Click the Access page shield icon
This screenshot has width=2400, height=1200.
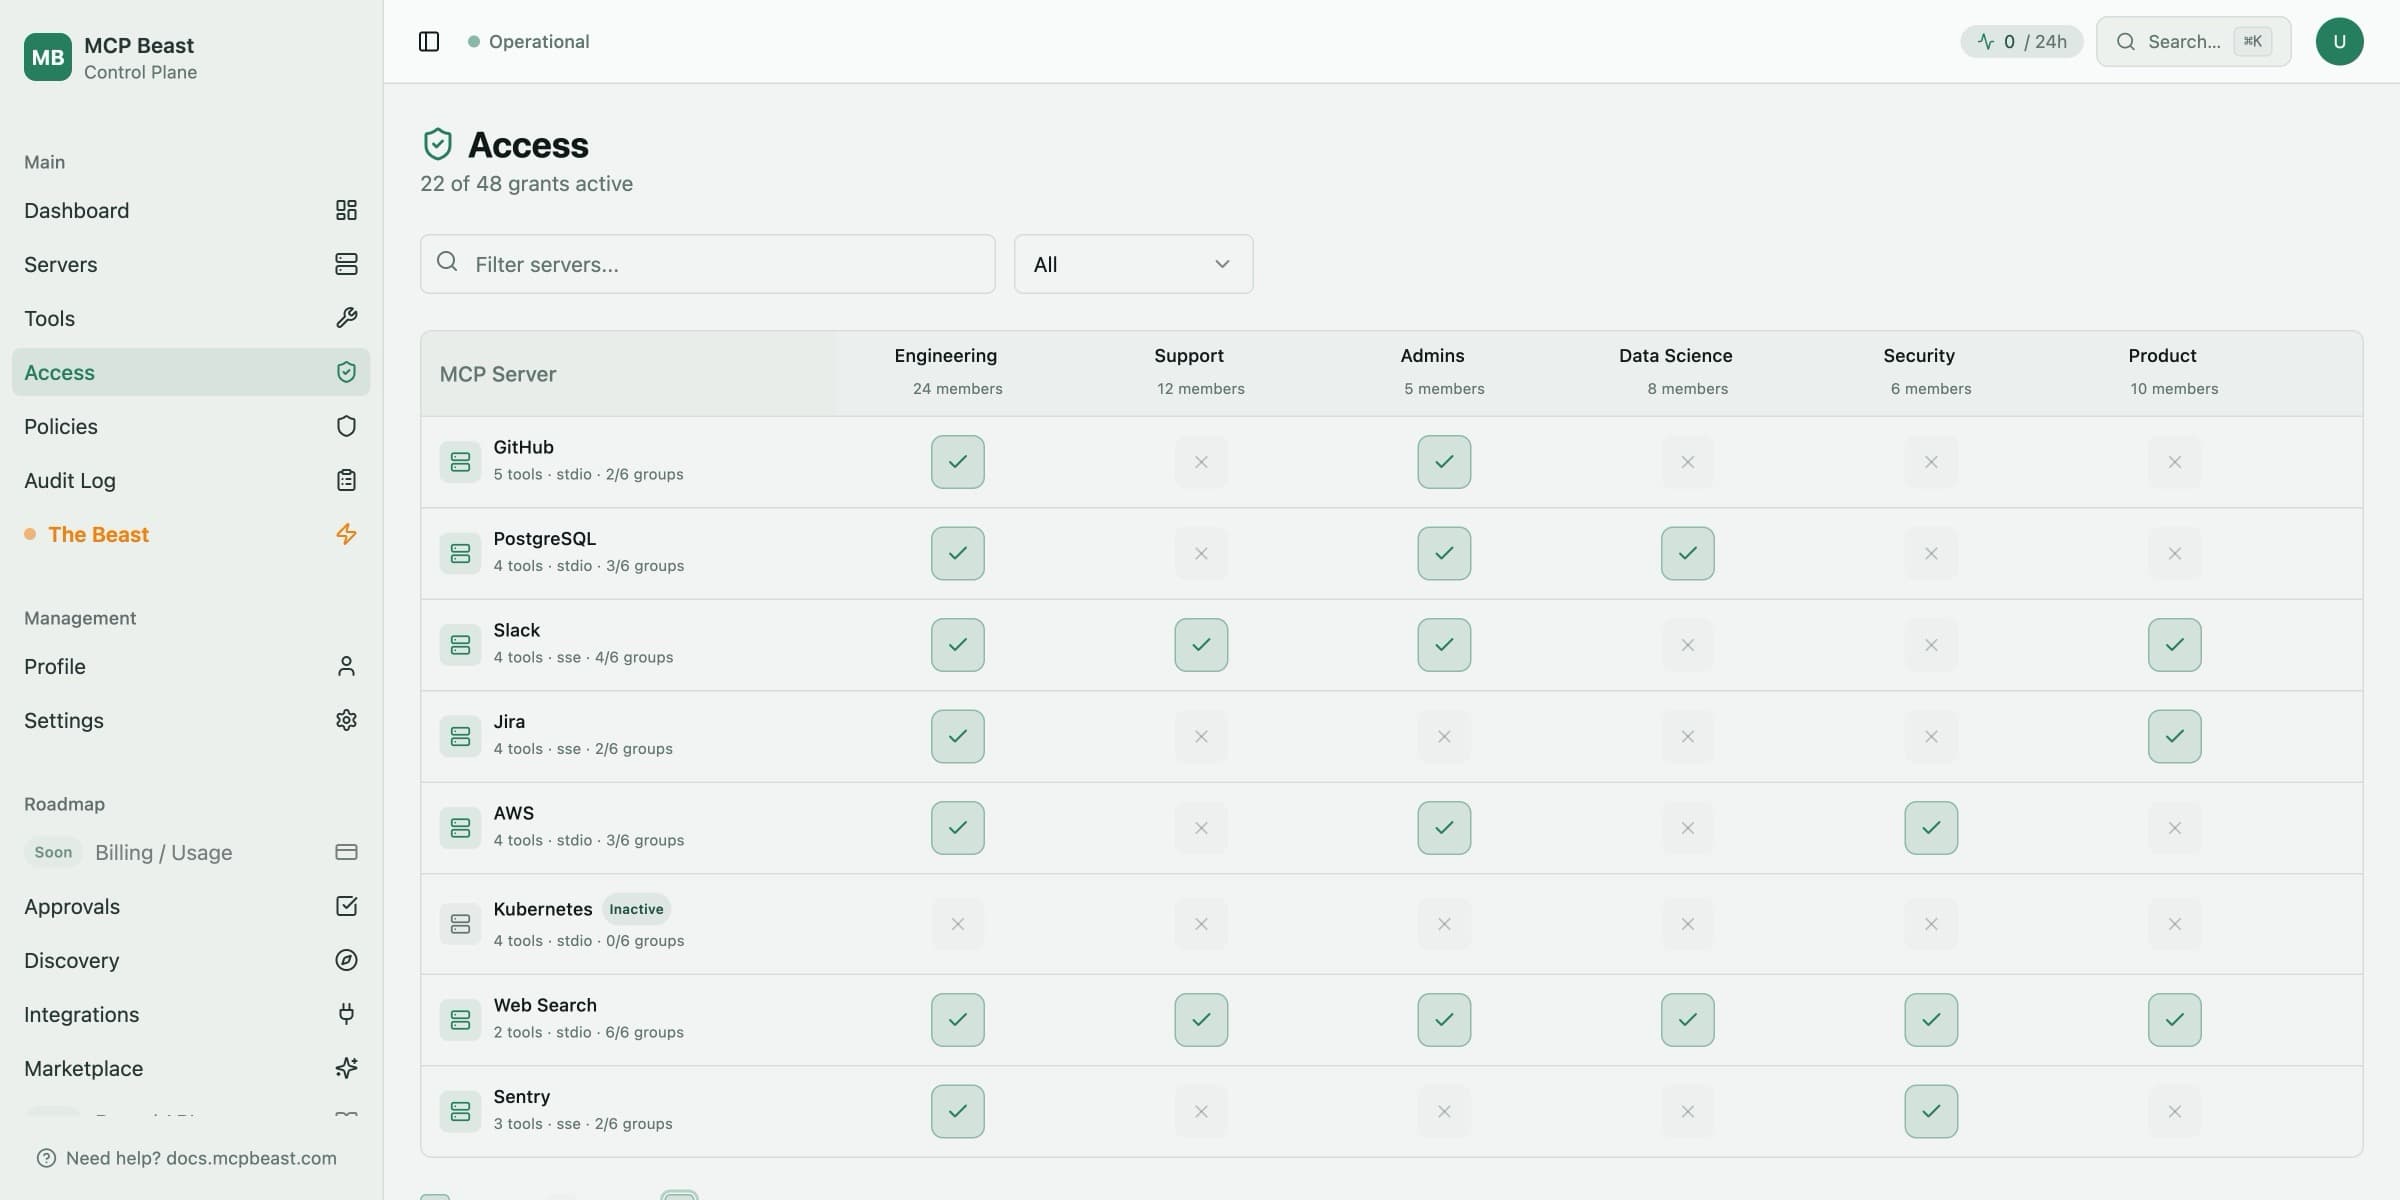(438, 144)
